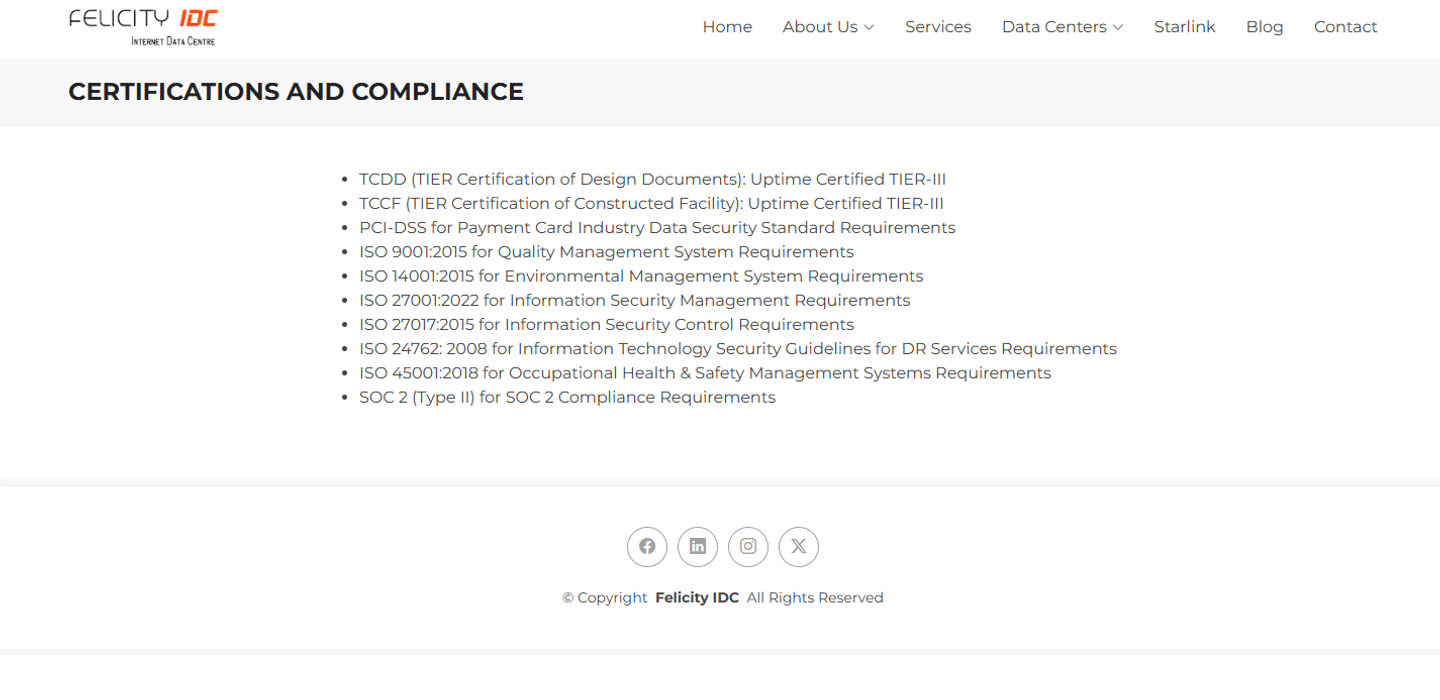Click the SOC 2 (Type II) list entry
The height and width of the screenshot is (700, 1440).
[567, 398]
